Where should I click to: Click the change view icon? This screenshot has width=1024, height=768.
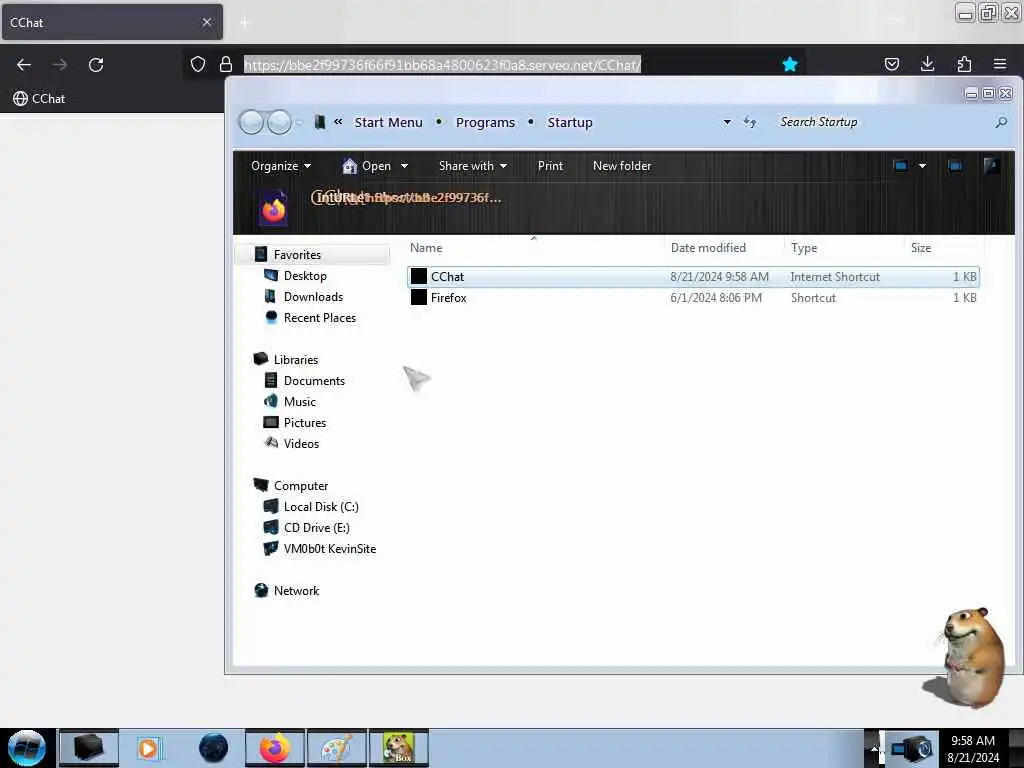click(901, 166)
